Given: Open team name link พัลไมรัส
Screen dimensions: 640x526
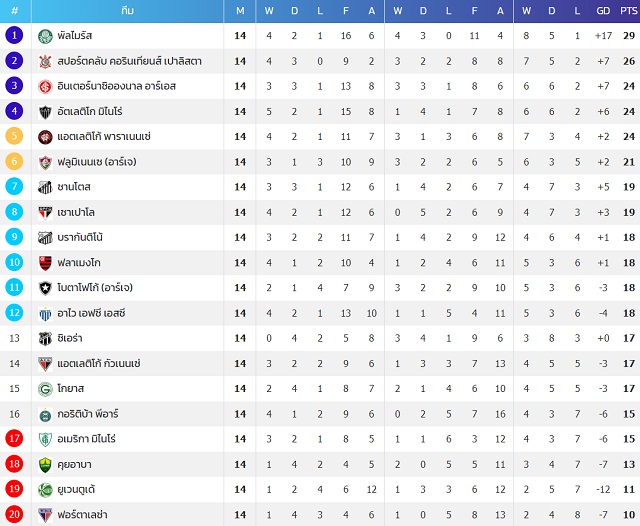Looking at the screenshot, I should tap(75, 36).
